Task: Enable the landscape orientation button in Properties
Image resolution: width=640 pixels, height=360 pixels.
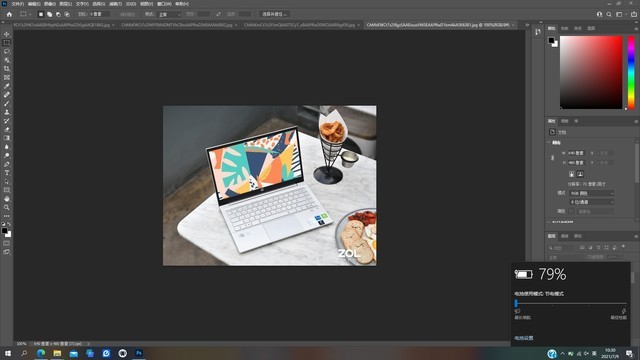Action: pos(580,174)
